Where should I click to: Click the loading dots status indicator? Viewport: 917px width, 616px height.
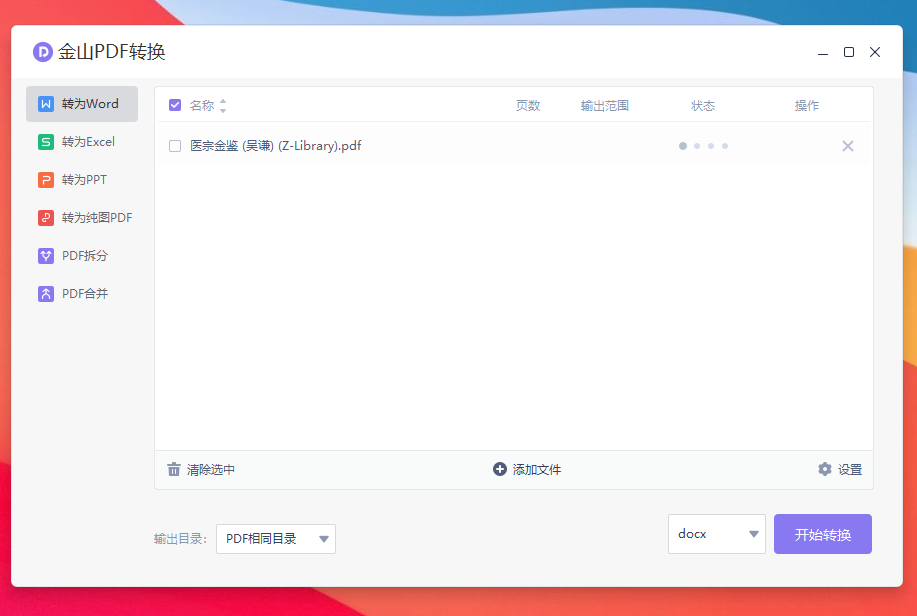[x=704, y=146]
